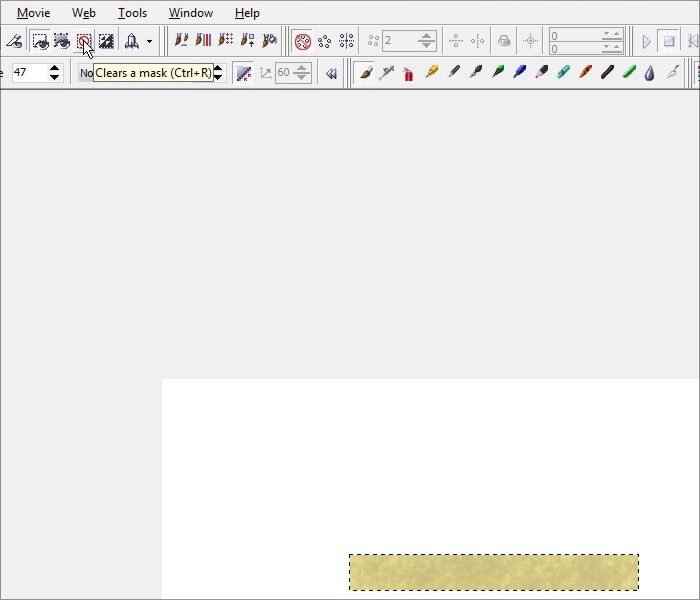This screenshot has width=700, height=600.
Task: Select the yellow highlighter brush
Action: coord(431,73)
